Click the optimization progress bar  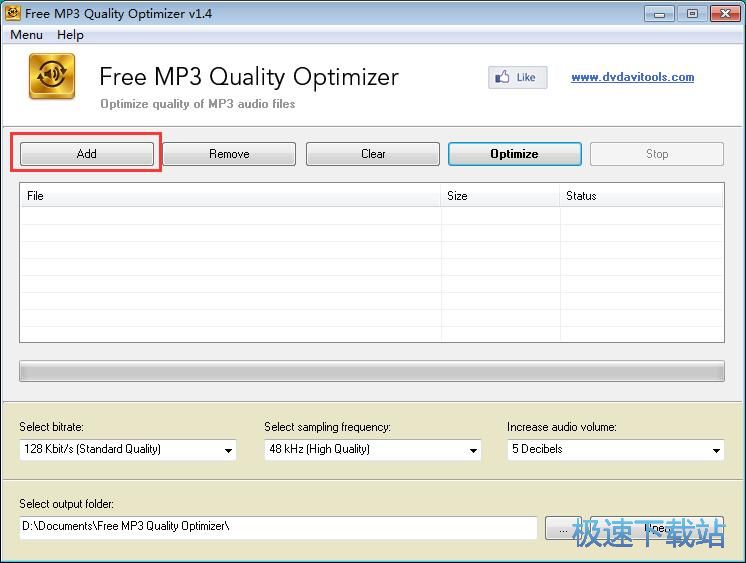coord(371,372)
